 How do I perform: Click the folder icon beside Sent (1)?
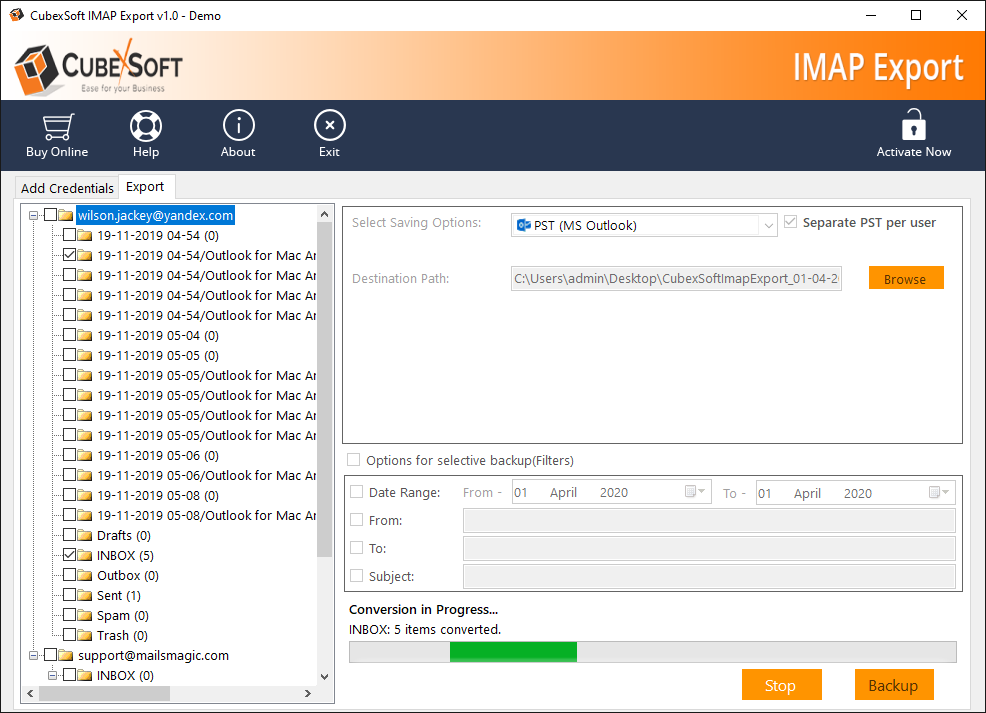coord(85,595)
